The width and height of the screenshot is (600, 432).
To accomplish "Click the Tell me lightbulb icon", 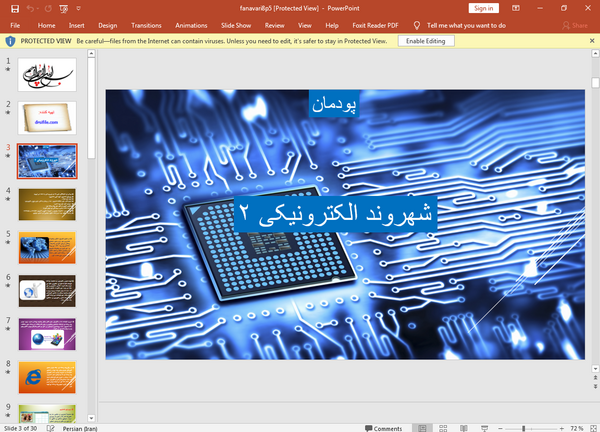I will click(x=417, y=26).
